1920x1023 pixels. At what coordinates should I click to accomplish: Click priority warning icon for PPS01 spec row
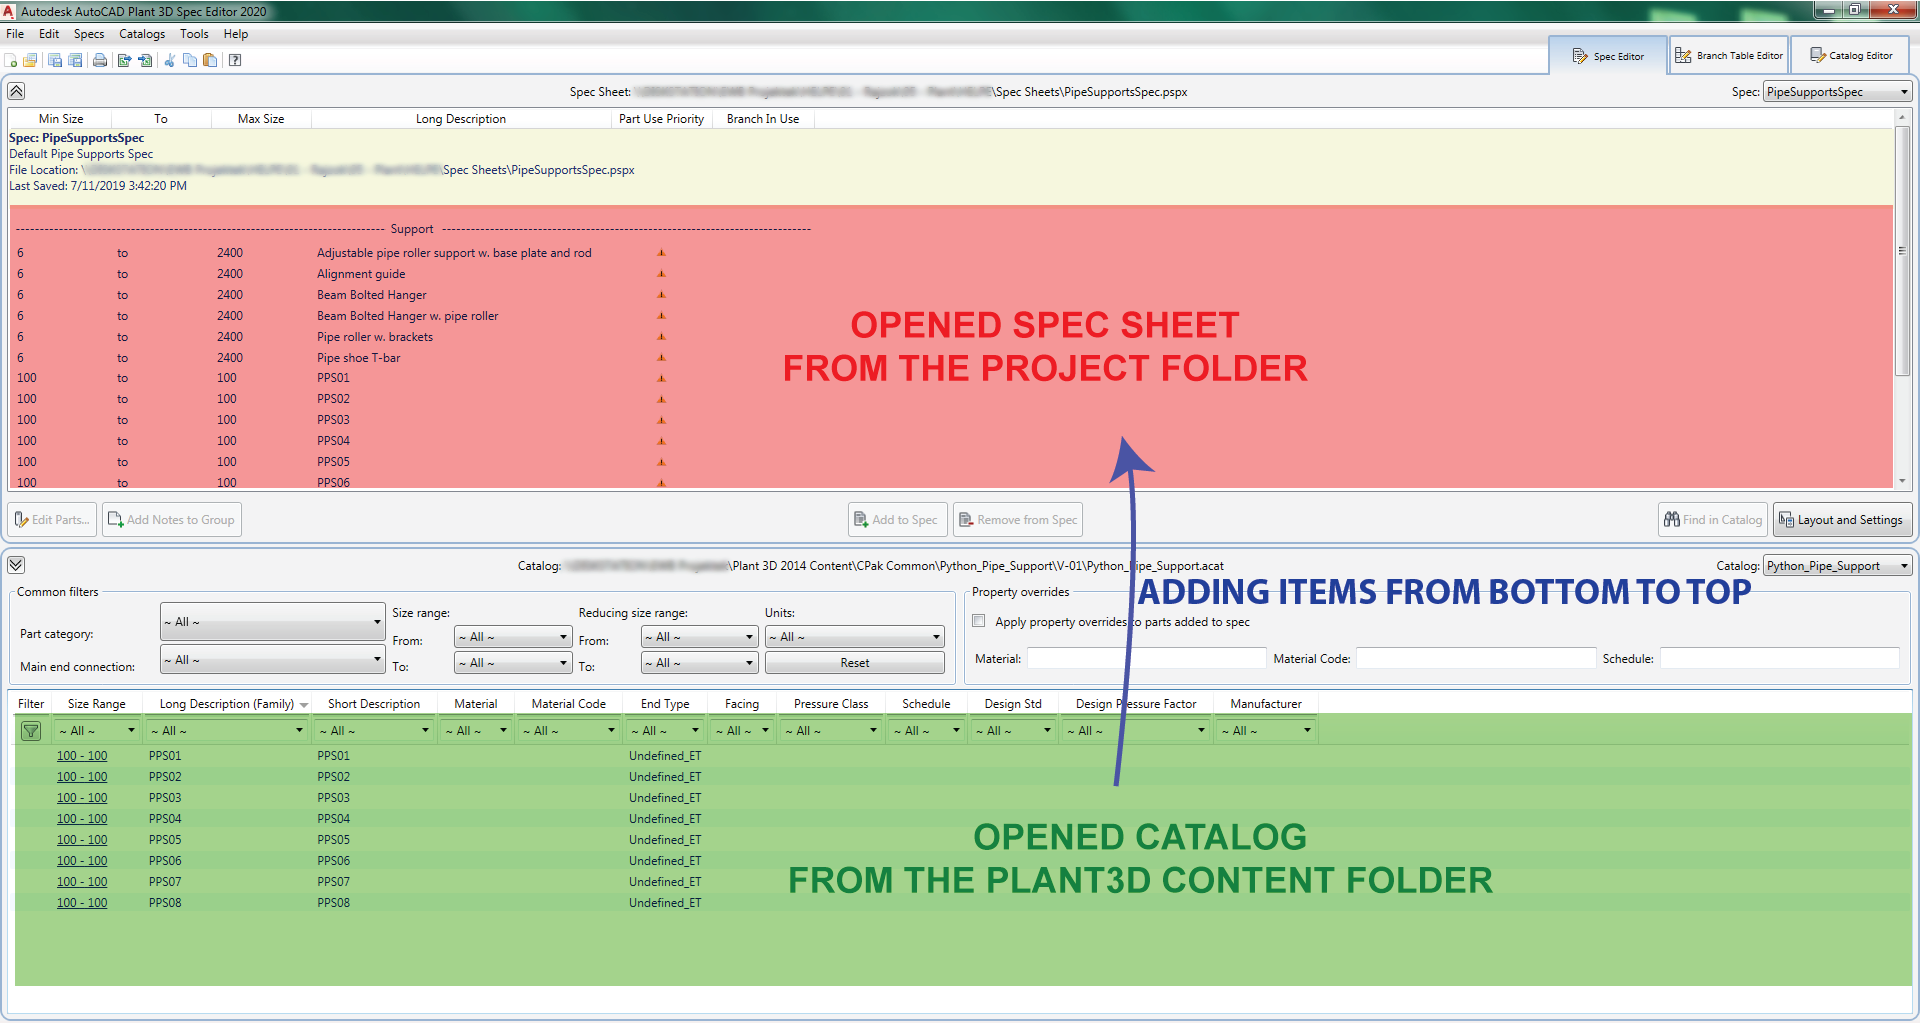pos(661,378)
